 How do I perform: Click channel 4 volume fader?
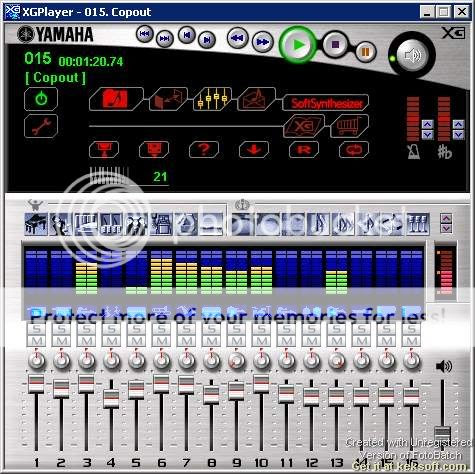coord(111,398)
